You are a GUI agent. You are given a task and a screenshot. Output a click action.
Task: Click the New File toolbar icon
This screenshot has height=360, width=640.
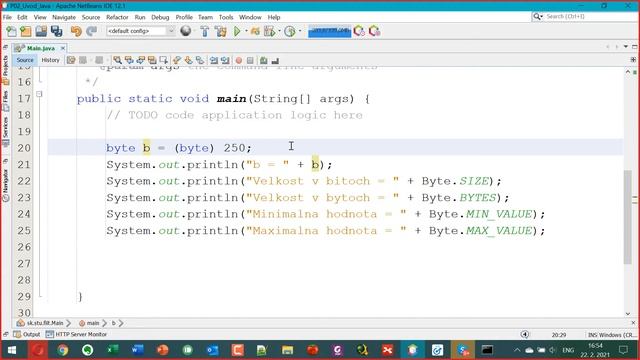[x=11, y=31]
